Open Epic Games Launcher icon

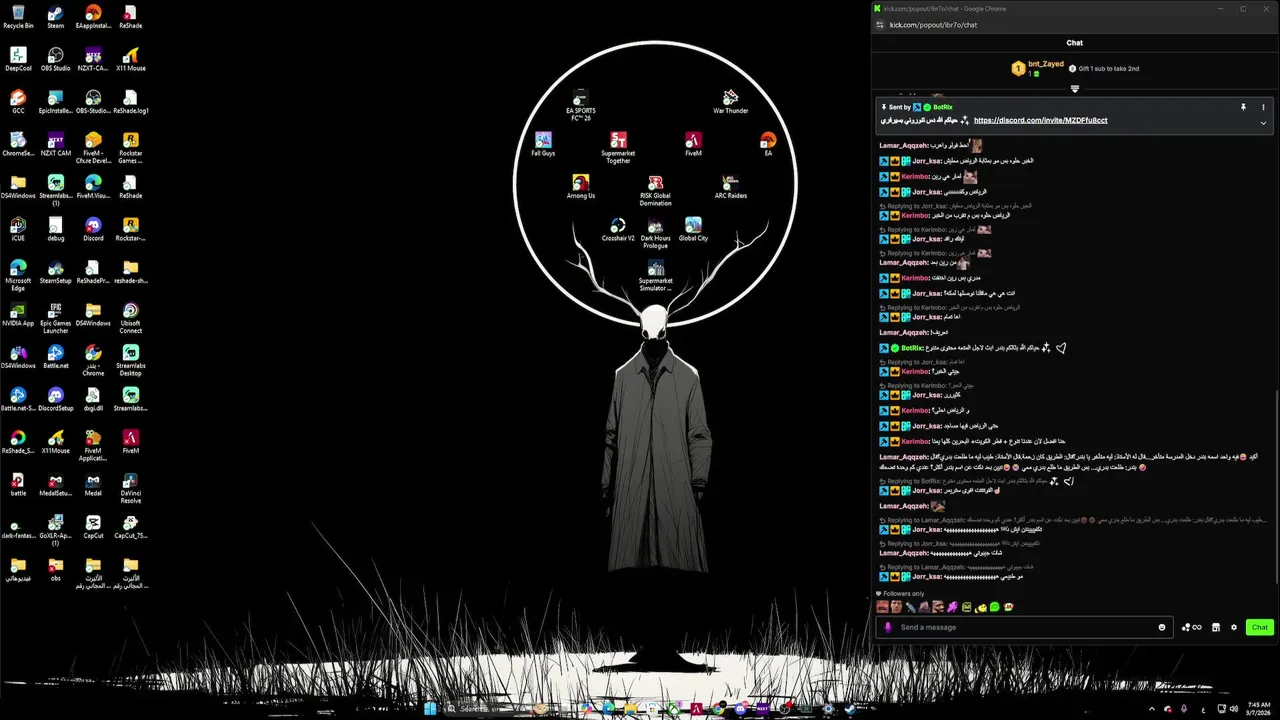pos(55,317)
